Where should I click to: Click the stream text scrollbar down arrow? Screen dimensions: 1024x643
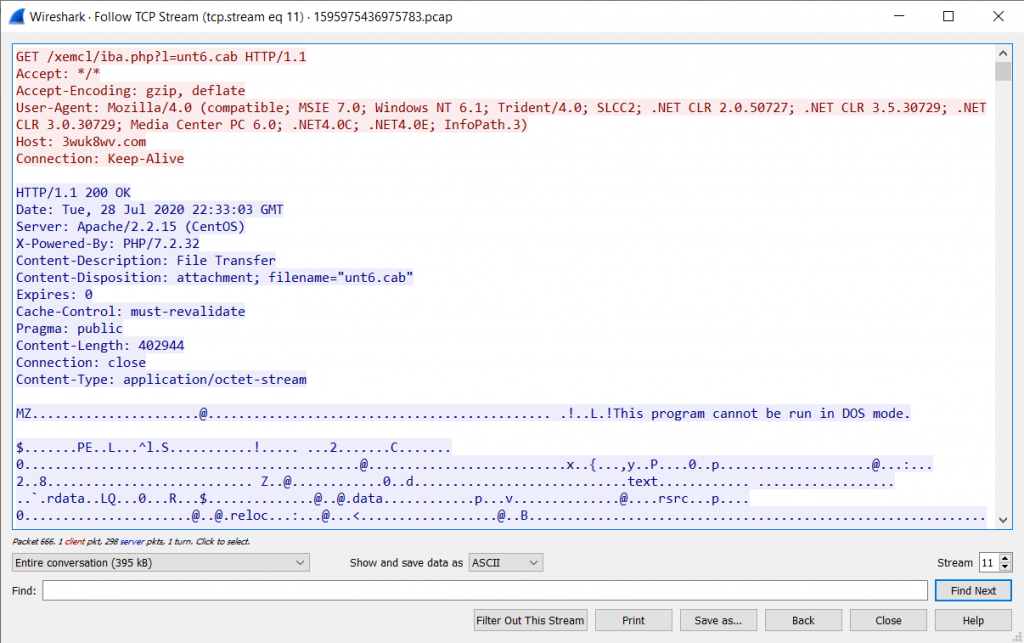(1003, 518)
